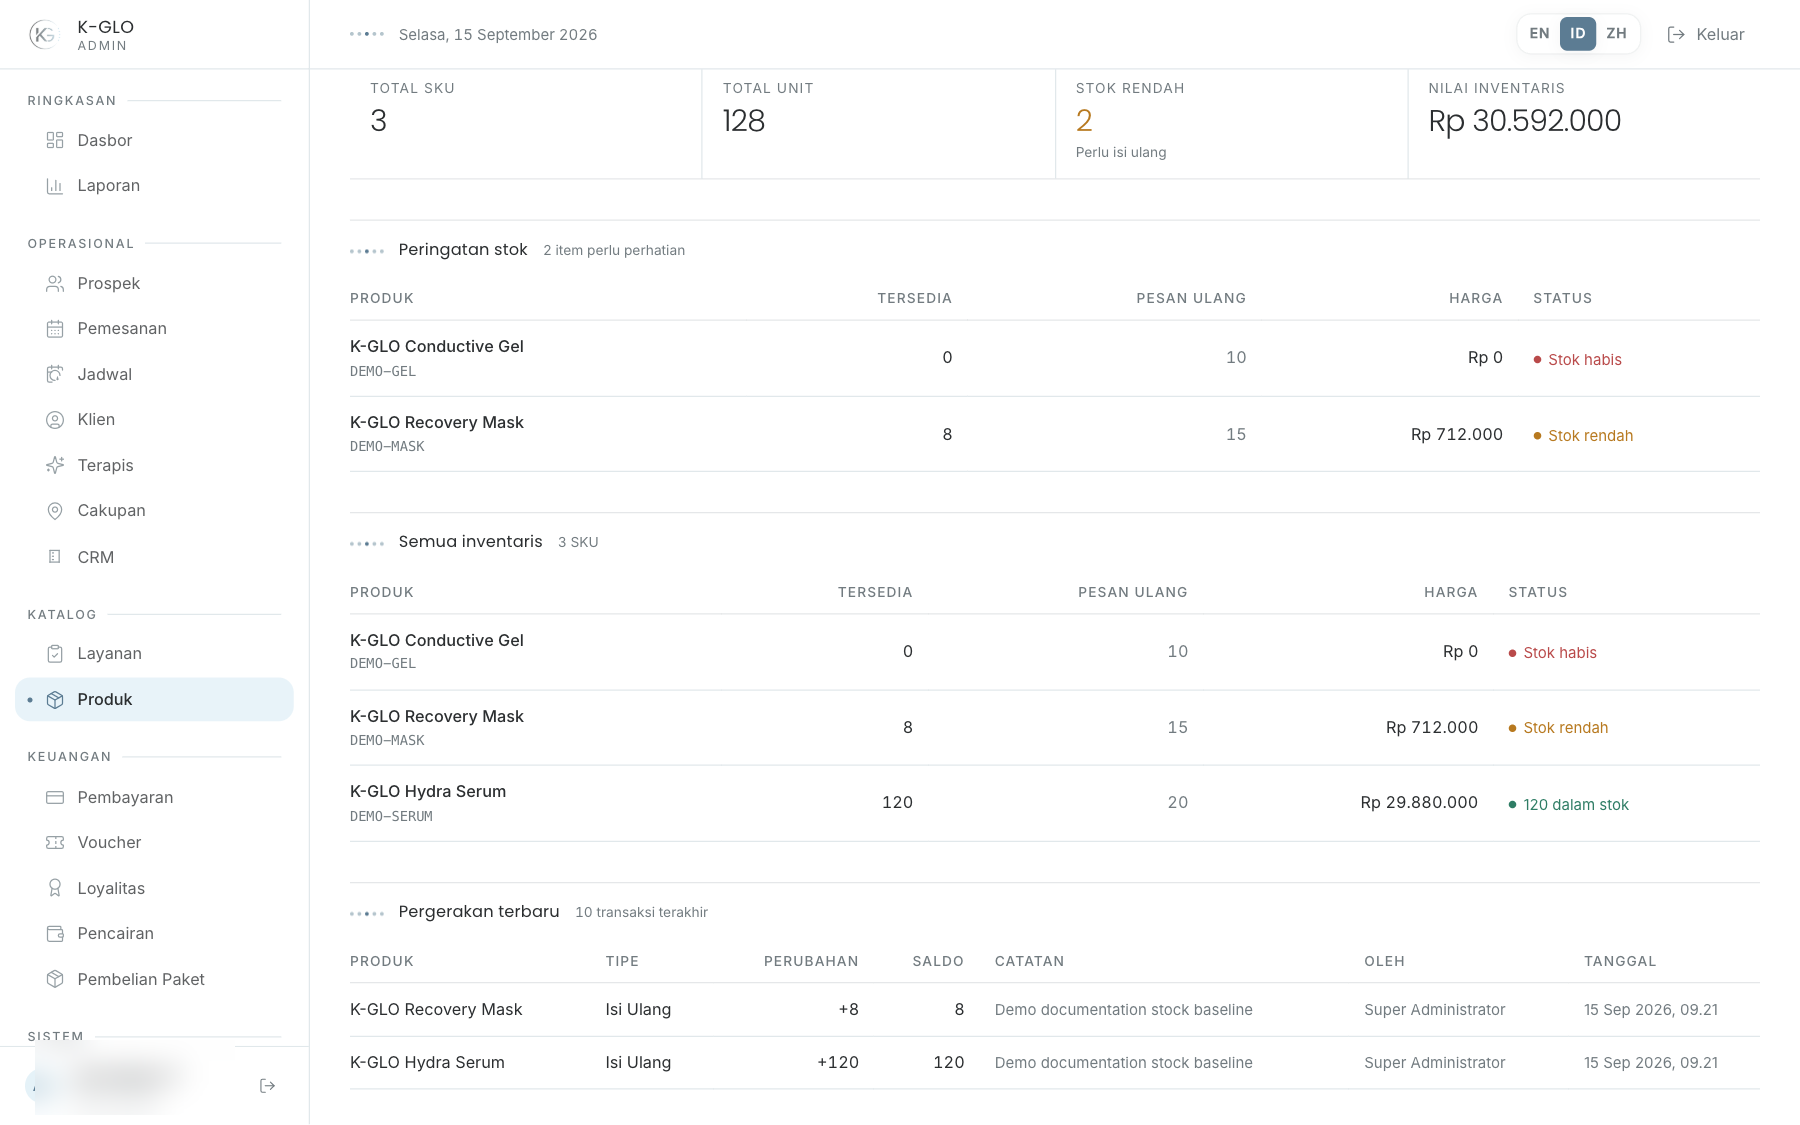The width and height of the screenshot is (1800, 1125).
Task: Select the Prospek people icon
Action: tap(55, 284)
